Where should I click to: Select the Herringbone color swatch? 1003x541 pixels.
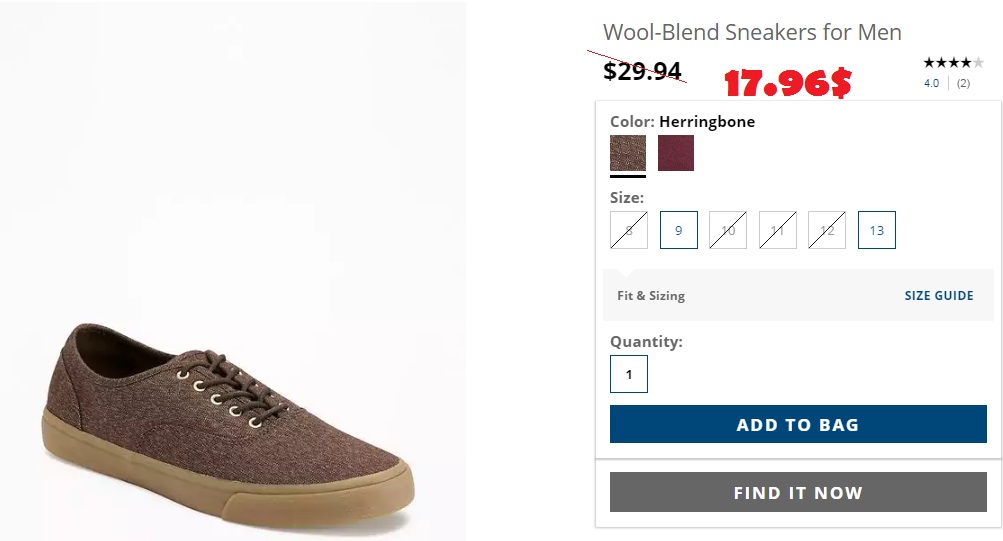tap(628, 153)
